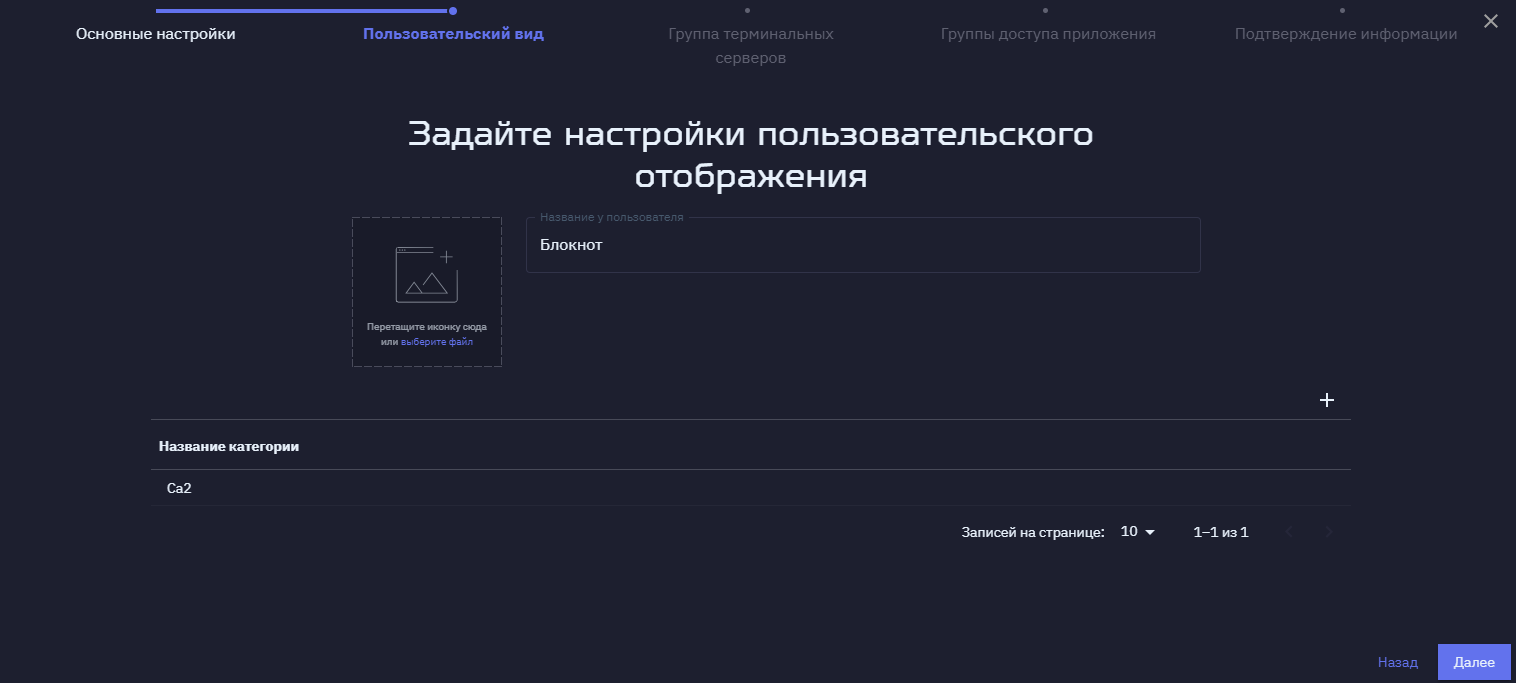Viewport: 1516px width, 683px height.
Task: Click the Записей на странице label
Action: (x=1032, y=532)
